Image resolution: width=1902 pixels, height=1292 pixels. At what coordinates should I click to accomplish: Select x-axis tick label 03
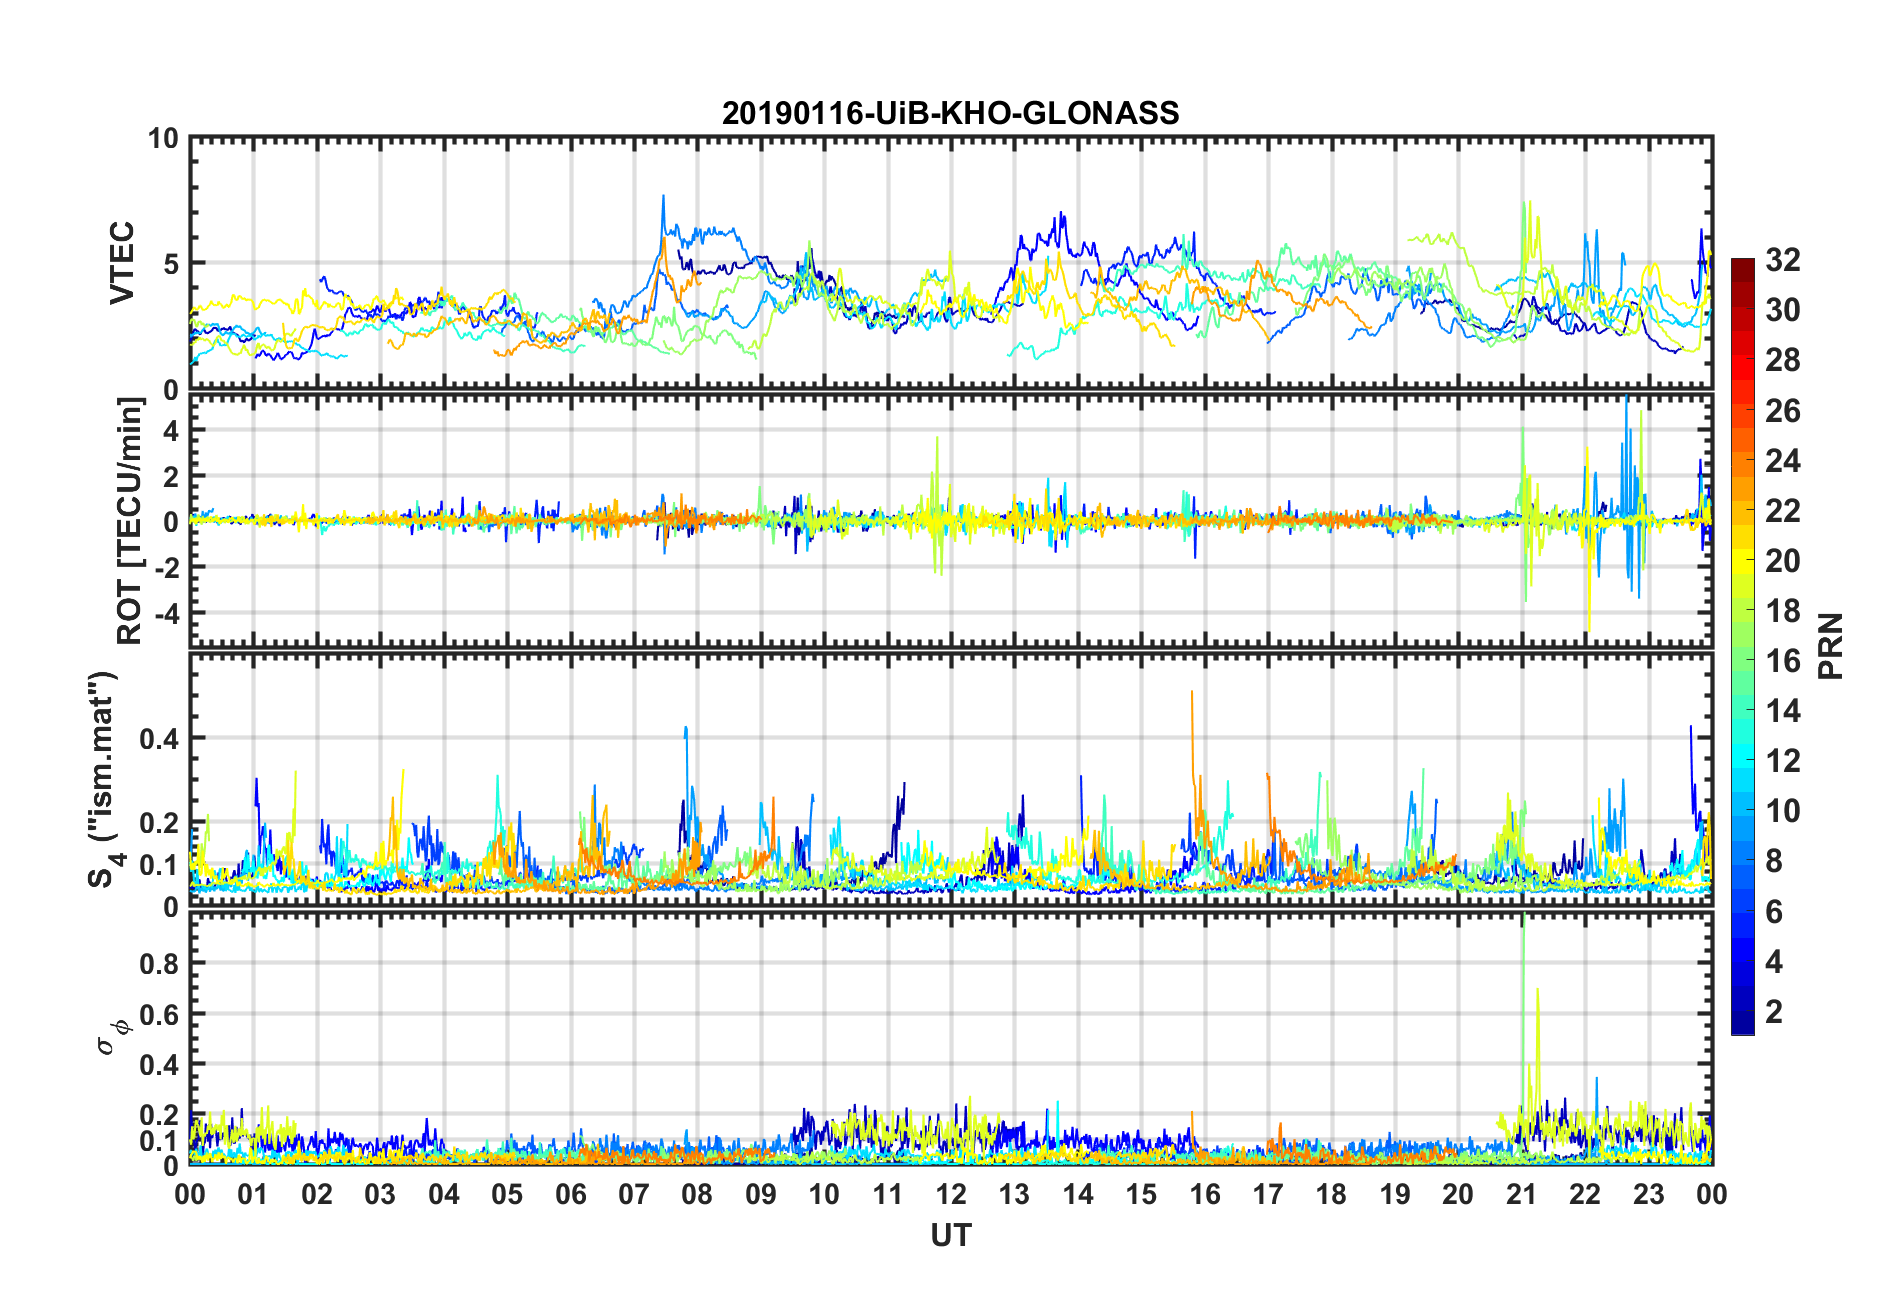pos(380,1194)
